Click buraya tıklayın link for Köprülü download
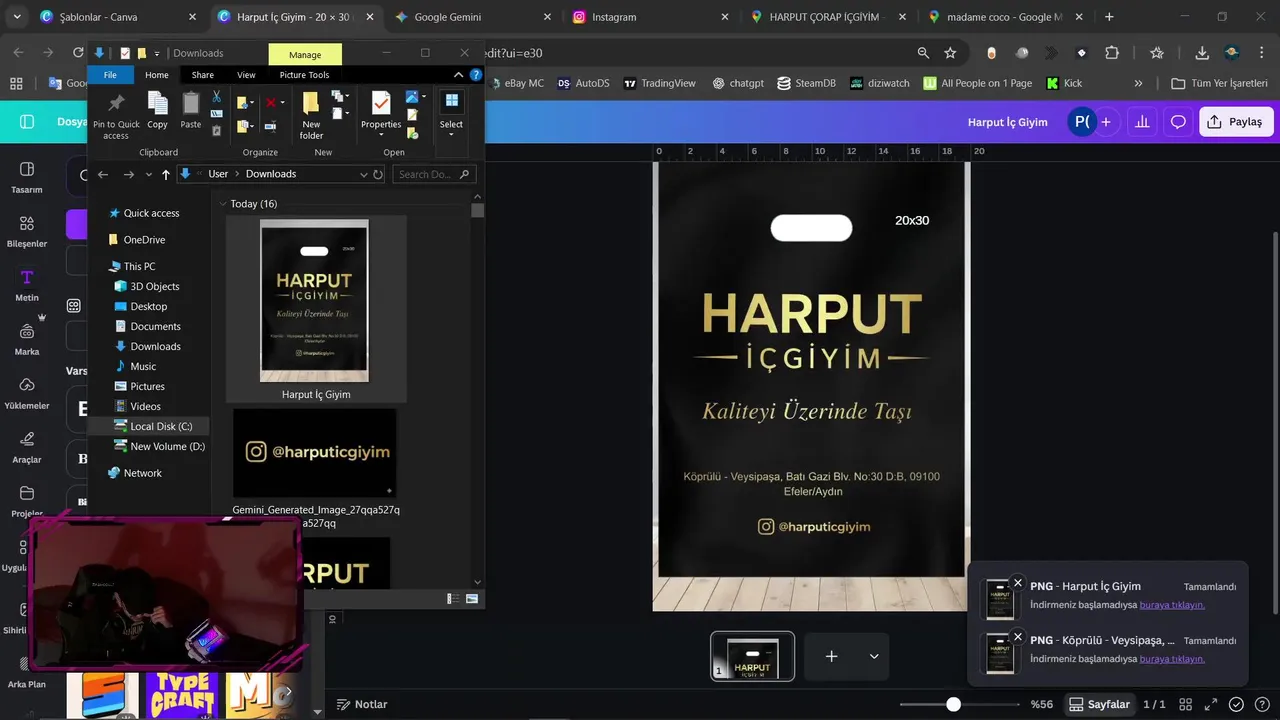The height and width of the screenshot is (720, 1280). tap(1172, 659)
